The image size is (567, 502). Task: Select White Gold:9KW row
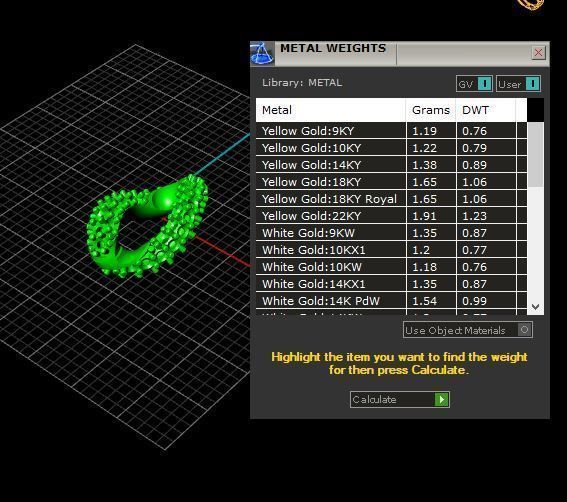pyautogui.click(x=391, y=233)
